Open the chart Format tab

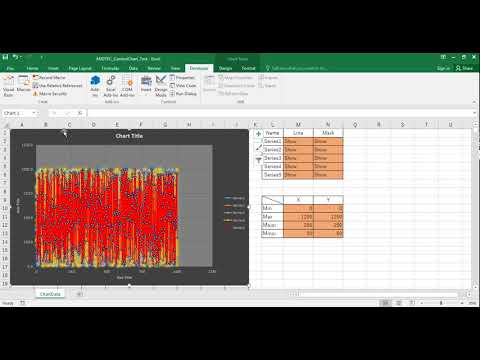pos(248,68)
